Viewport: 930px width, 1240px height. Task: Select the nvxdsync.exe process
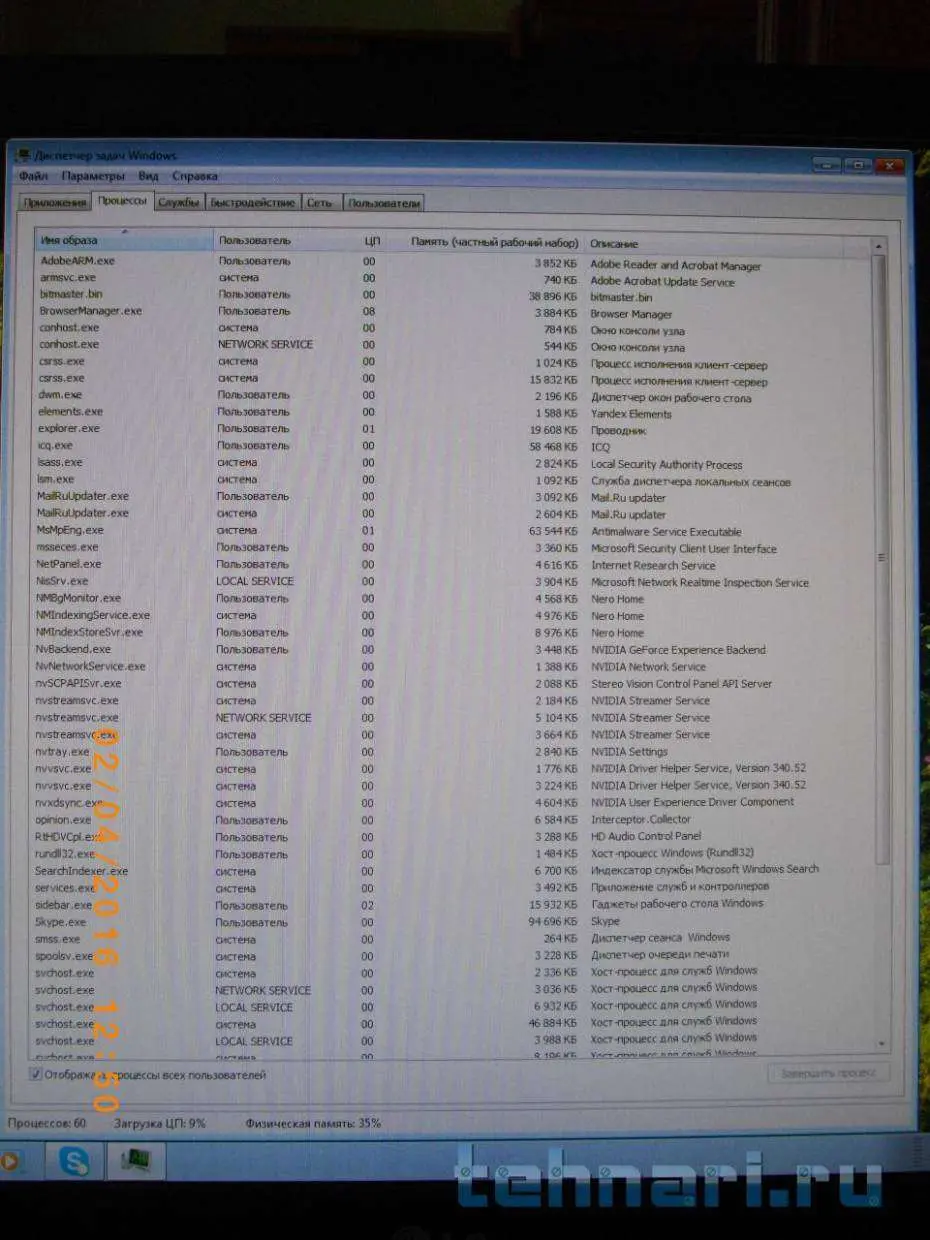(x=453, y=802)
